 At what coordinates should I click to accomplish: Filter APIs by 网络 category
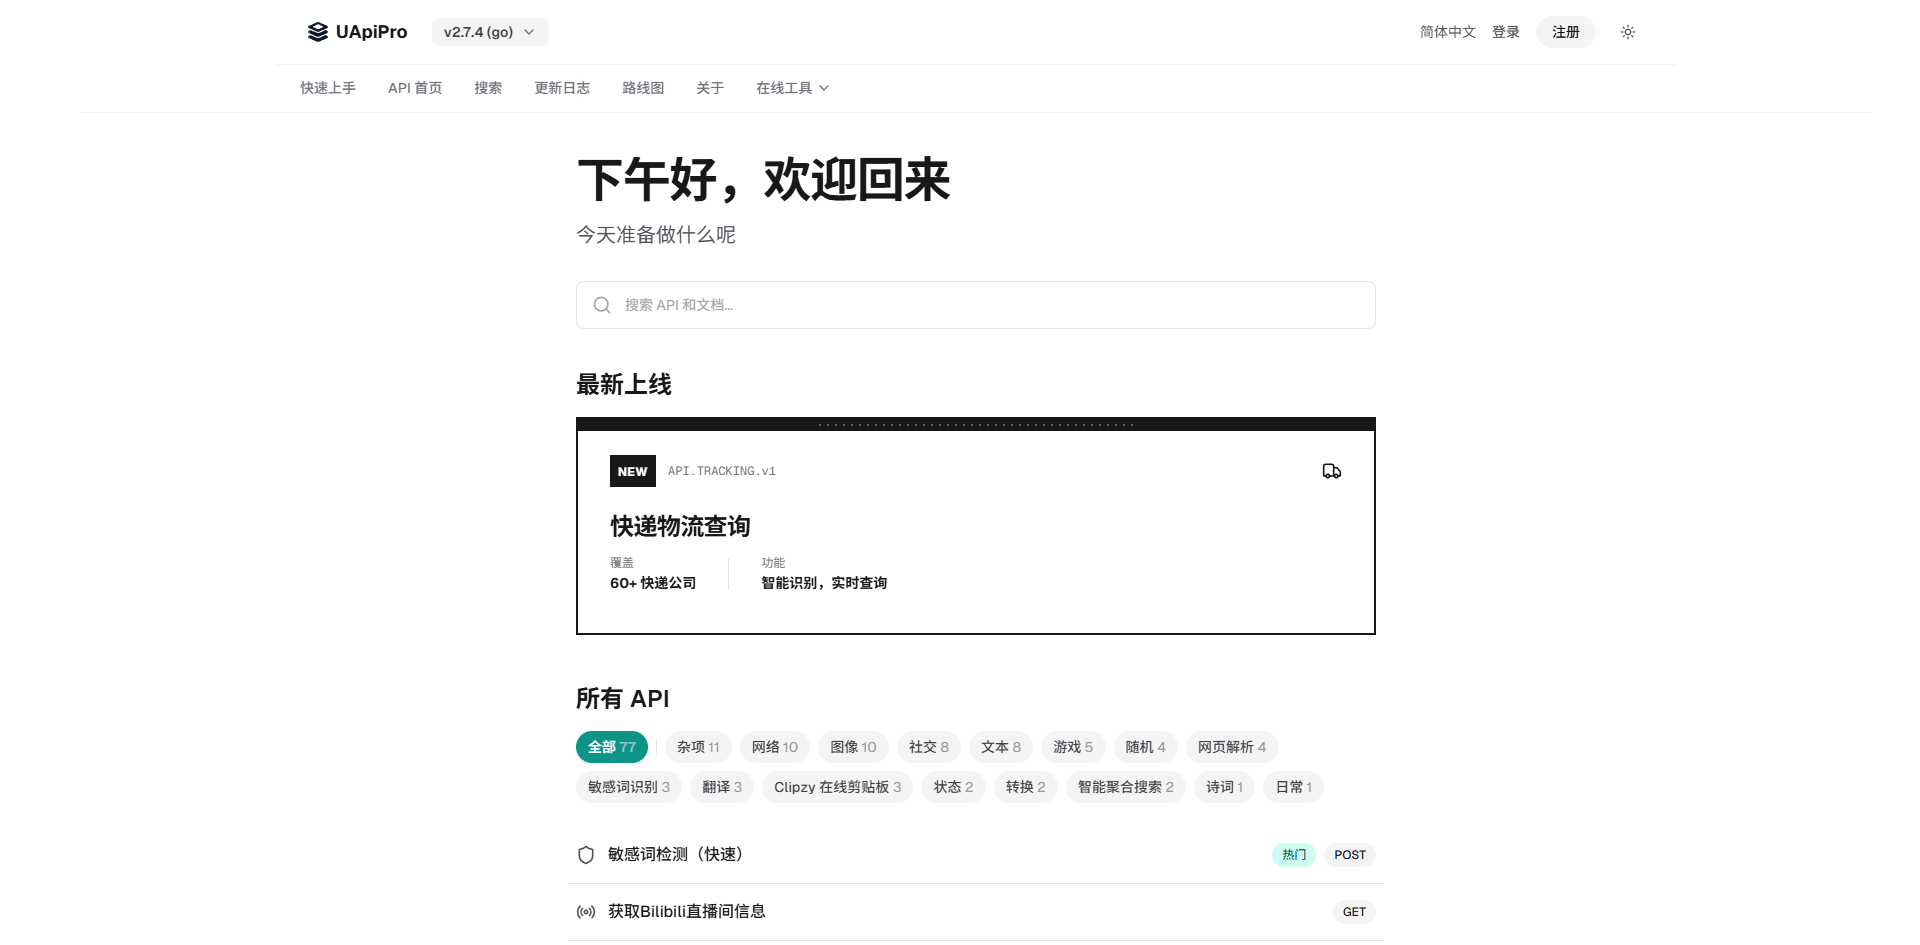coord(774,747)
